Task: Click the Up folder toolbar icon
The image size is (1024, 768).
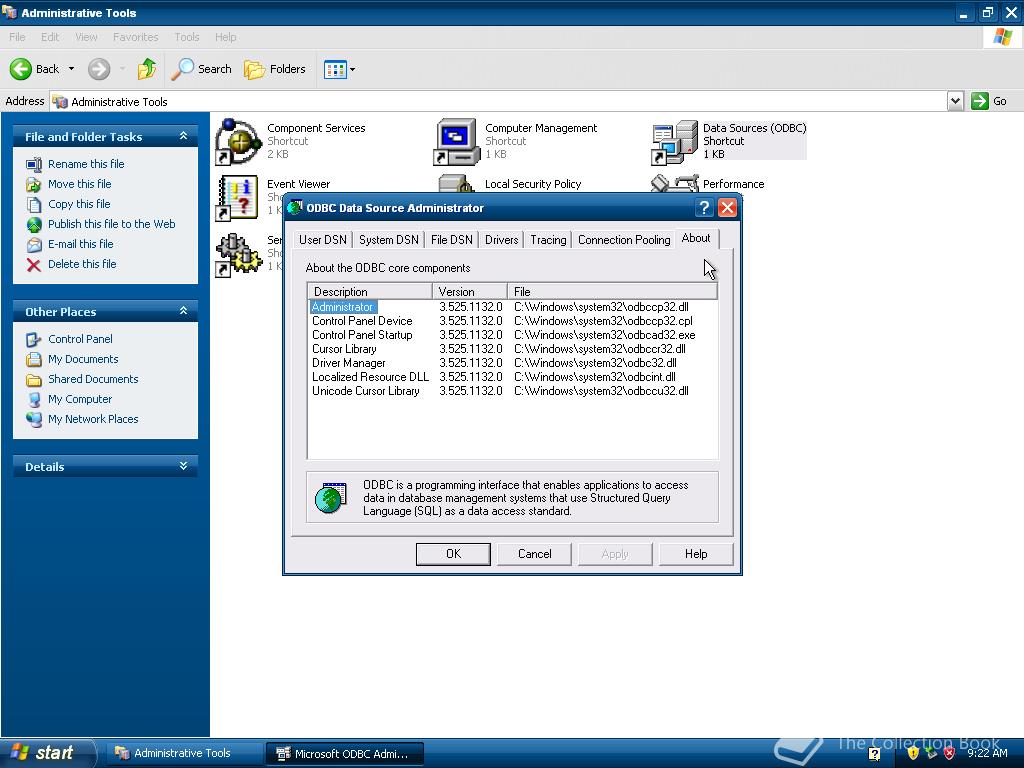Action: pyautogui.click(x=146, y=69)
